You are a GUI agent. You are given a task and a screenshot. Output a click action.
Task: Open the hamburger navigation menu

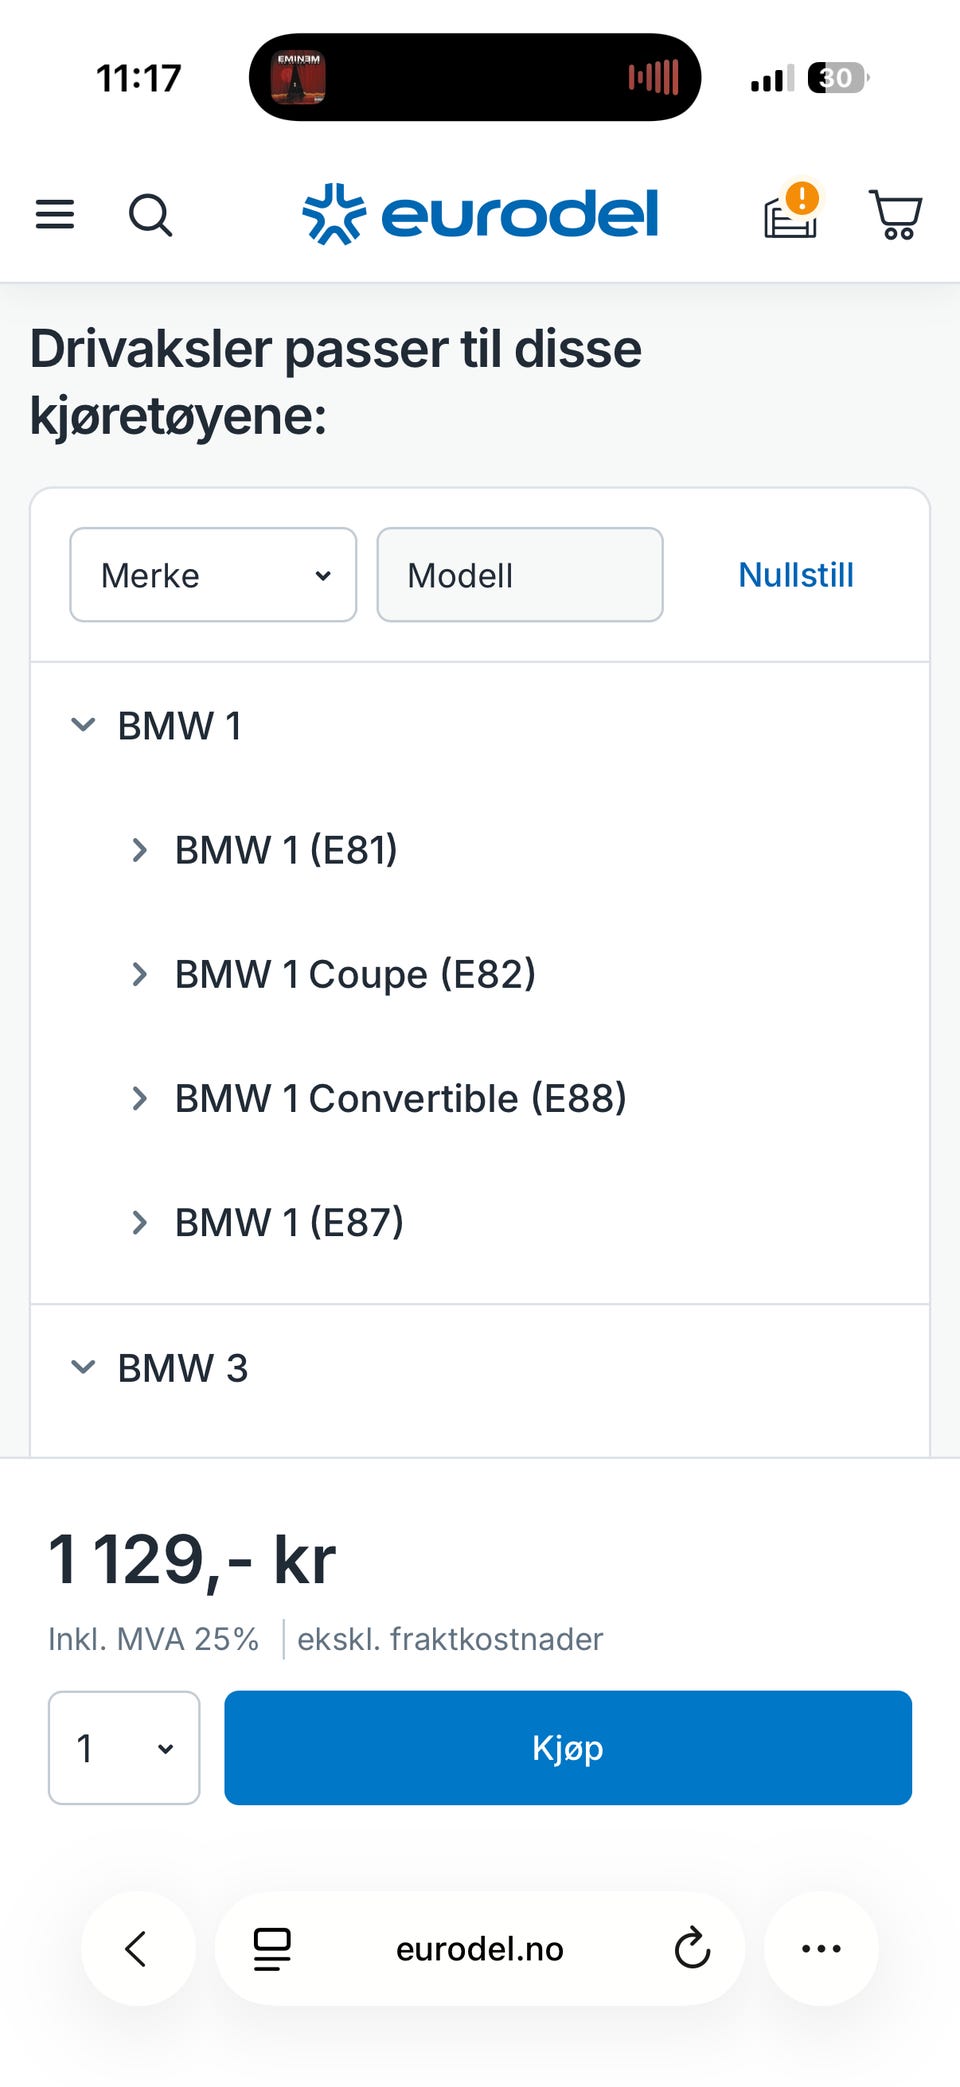pos(55,214)
